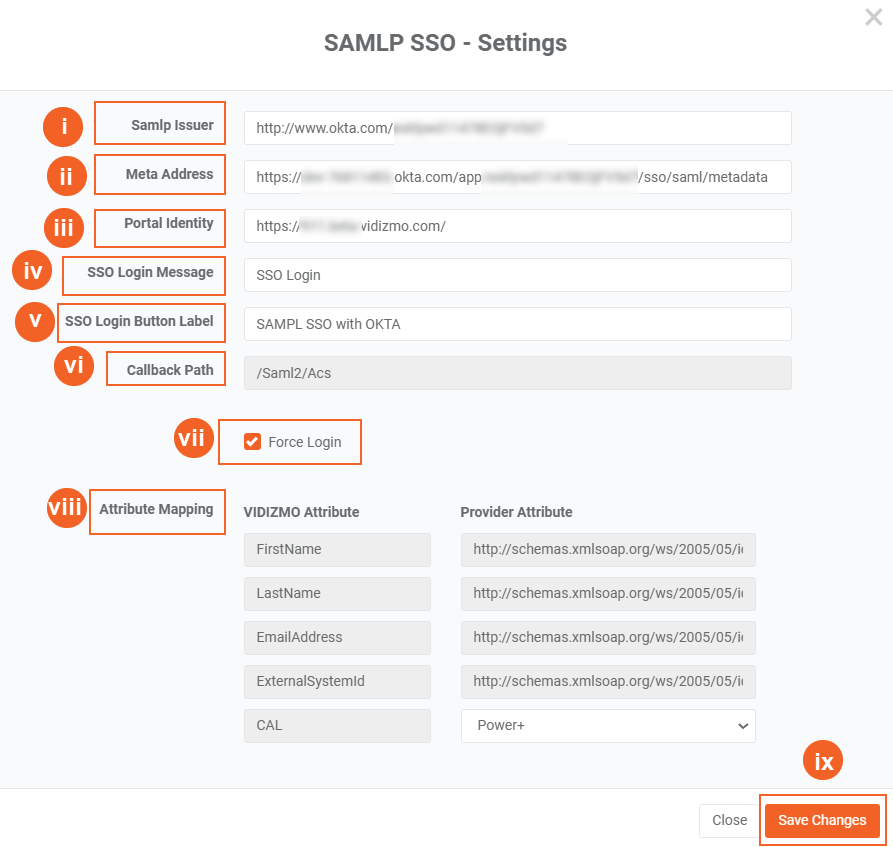Click the Save Changes button
Viewport: 893px width, 847px height.
822,820
